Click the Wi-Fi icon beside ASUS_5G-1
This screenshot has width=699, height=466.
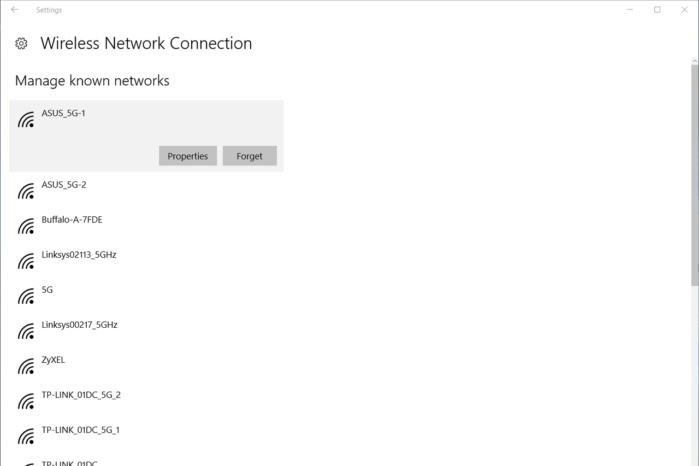coord(26,120)
